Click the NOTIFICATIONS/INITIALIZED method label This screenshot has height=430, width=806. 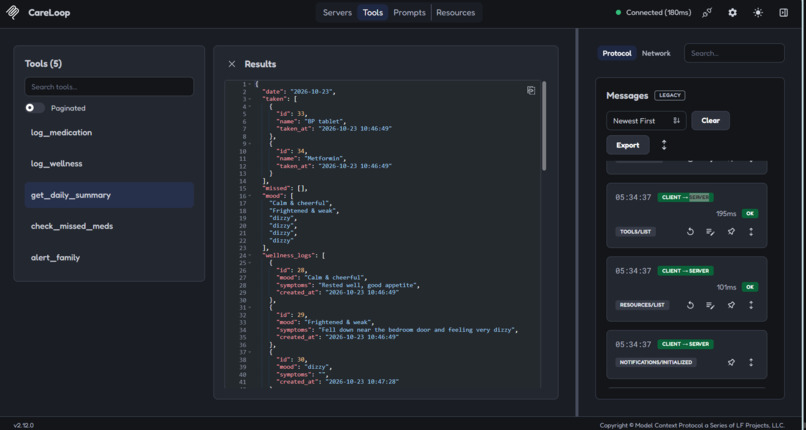coord(655,362)
